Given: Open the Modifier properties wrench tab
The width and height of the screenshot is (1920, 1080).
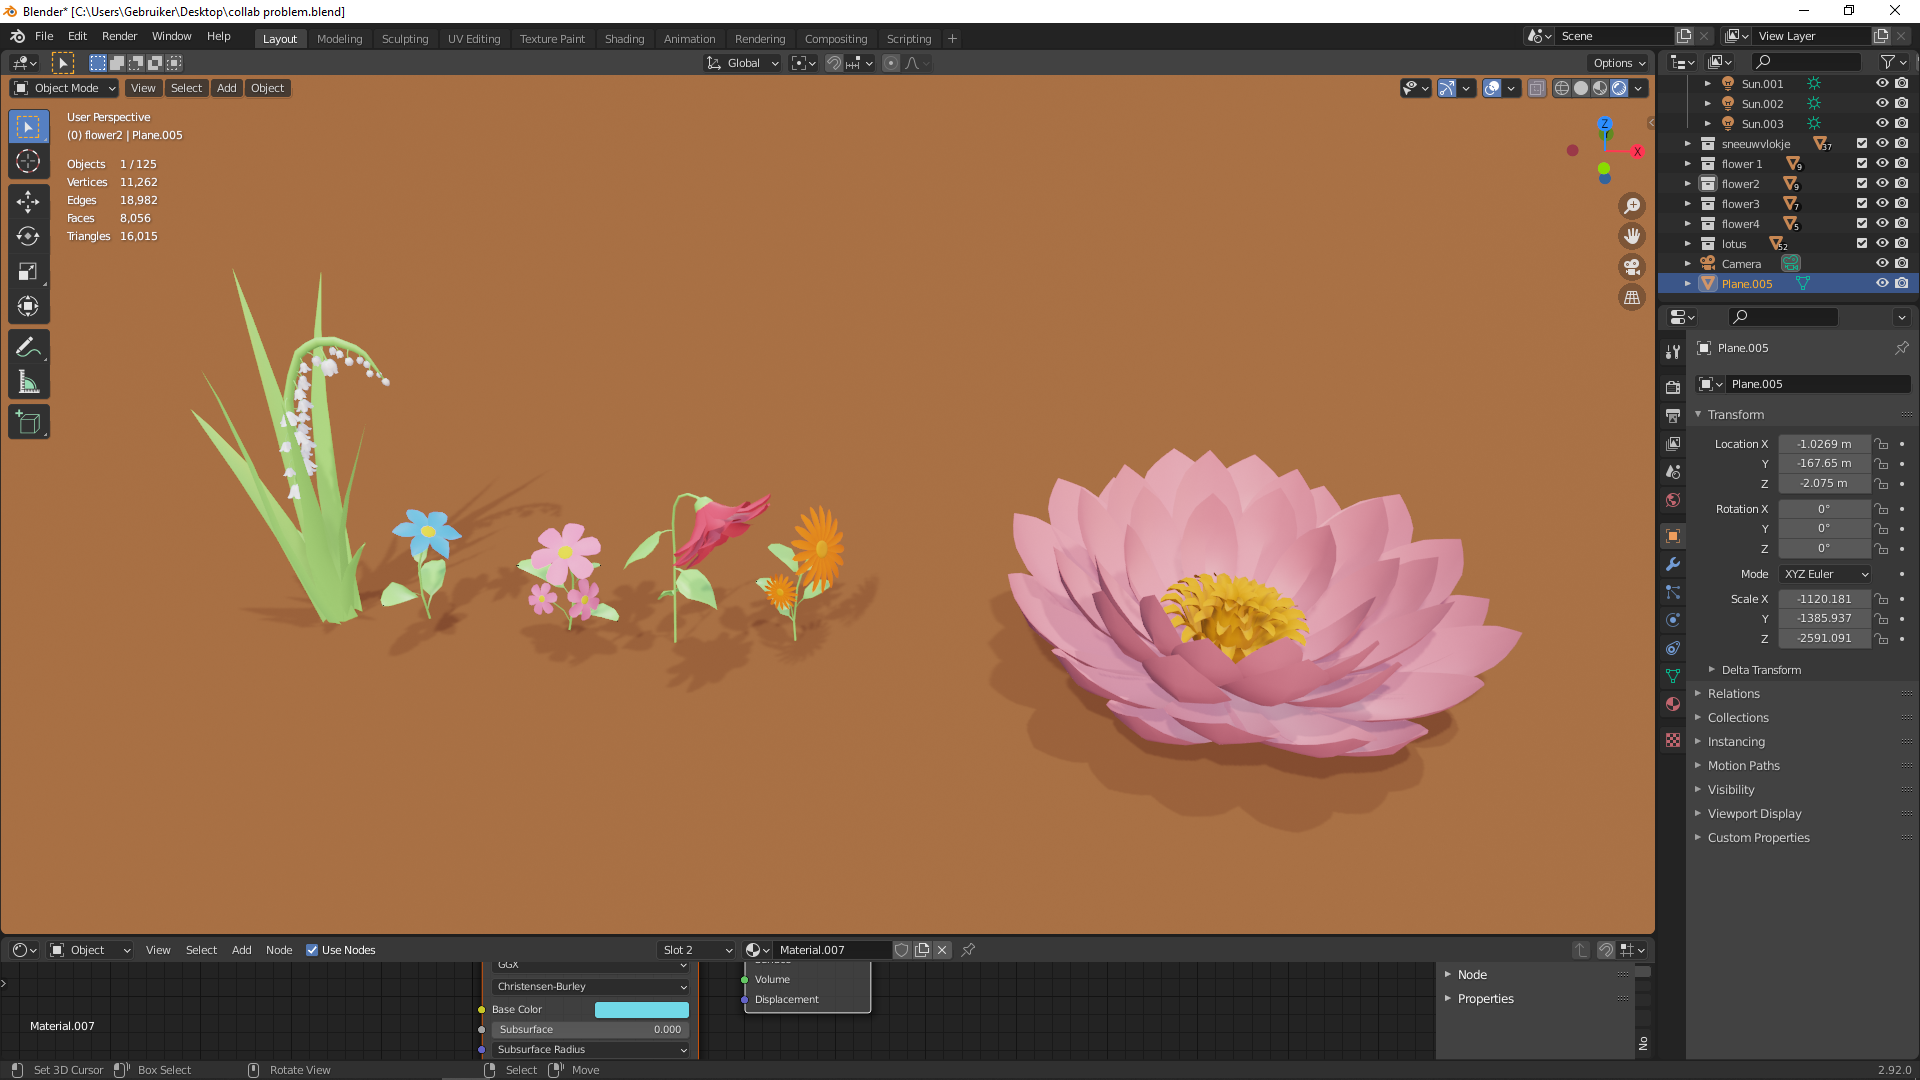Looking at the screenshot, I should [x=1673, y=564].
